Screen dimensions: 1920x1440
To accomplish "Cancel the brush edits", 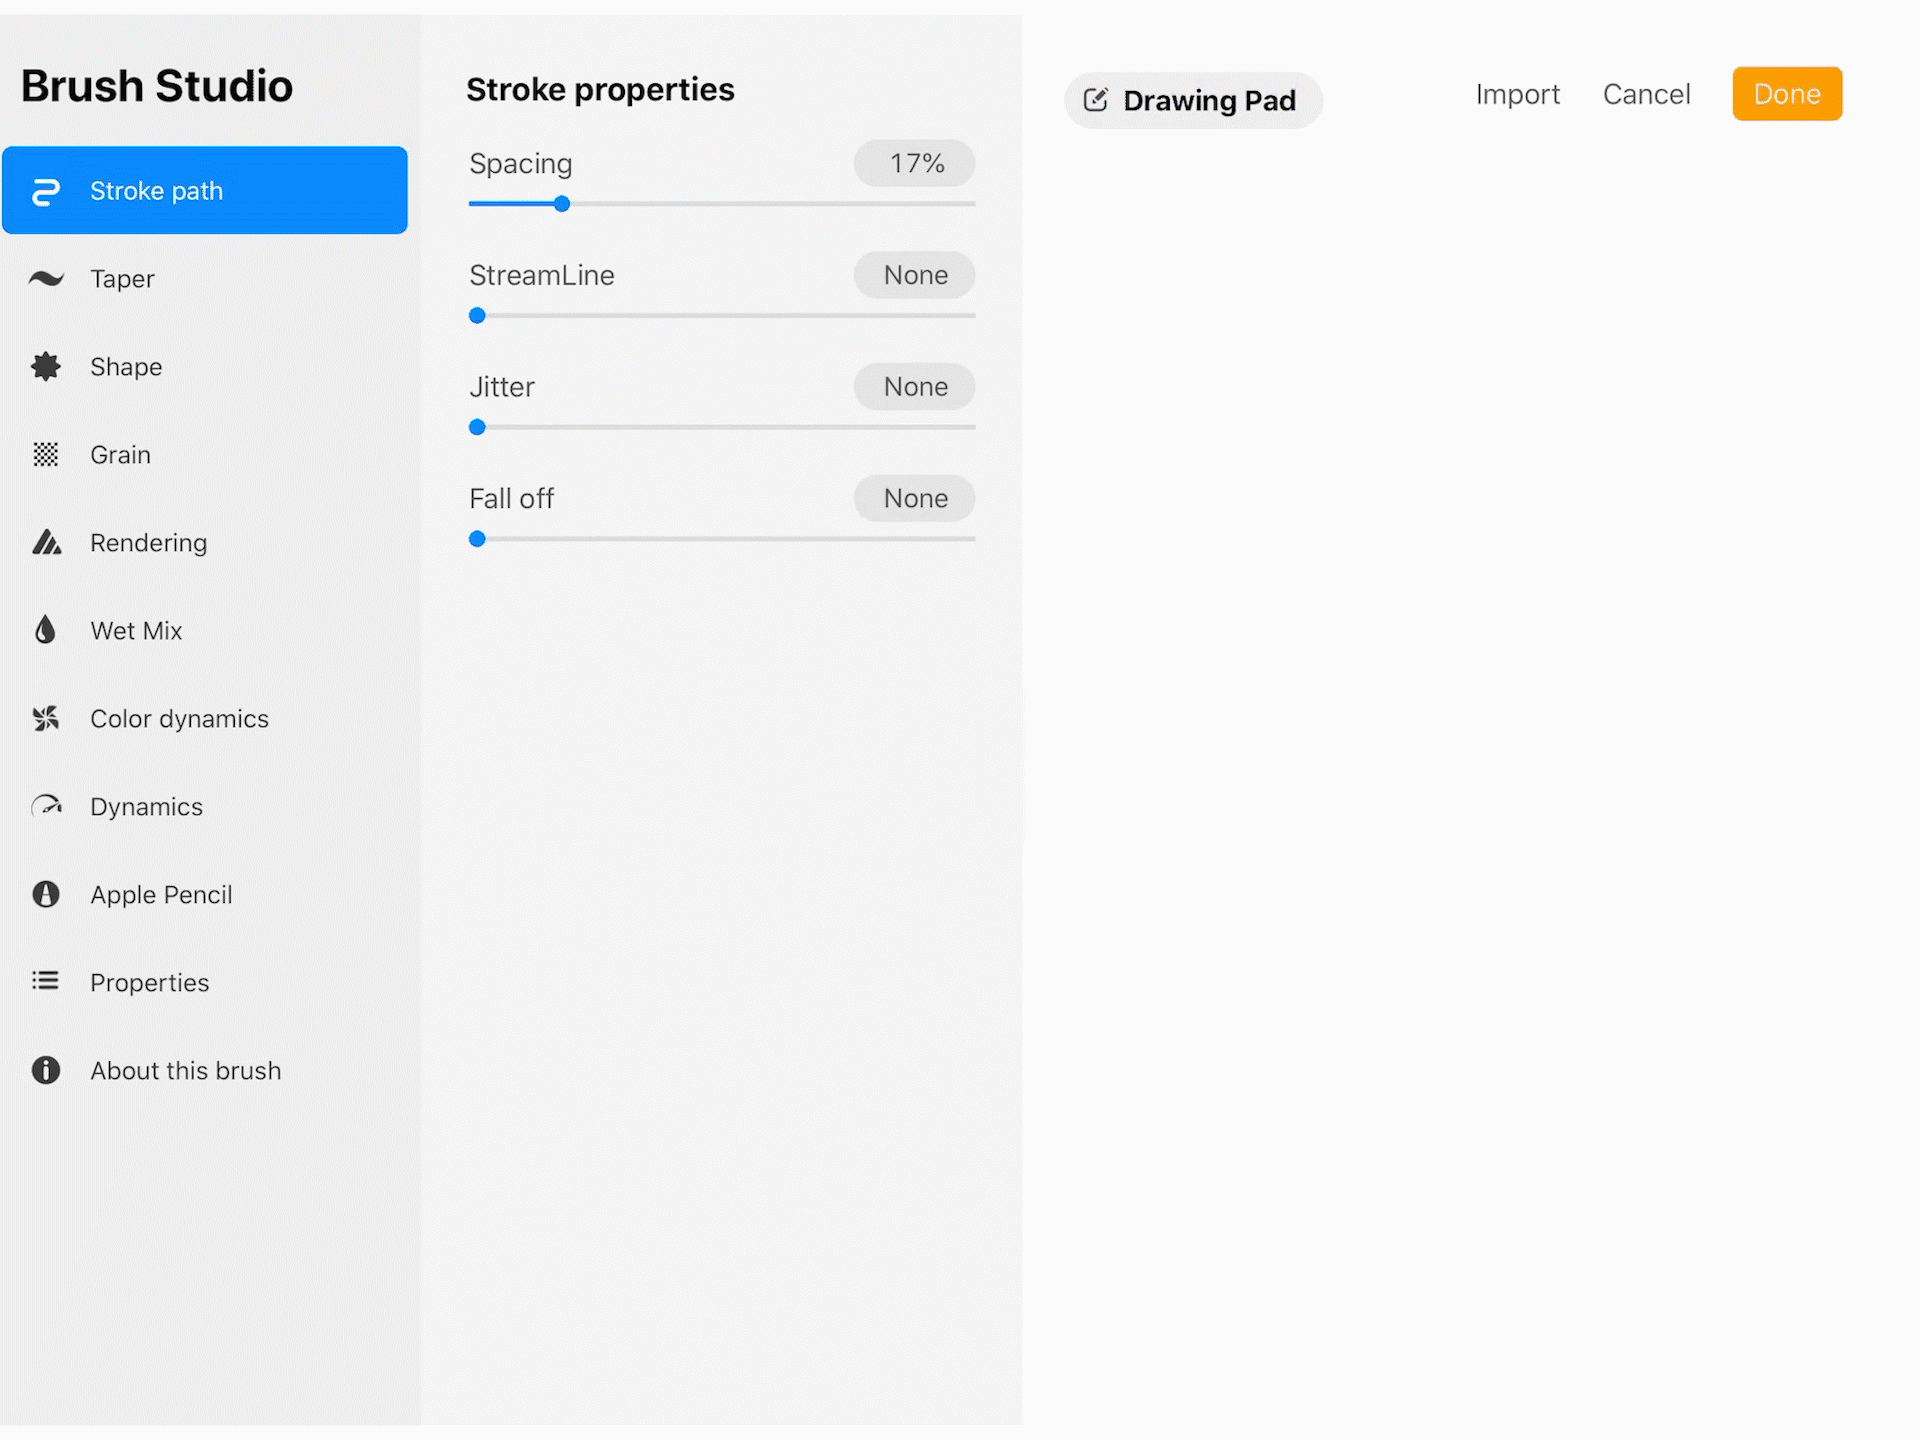I will pos(1646,94).
